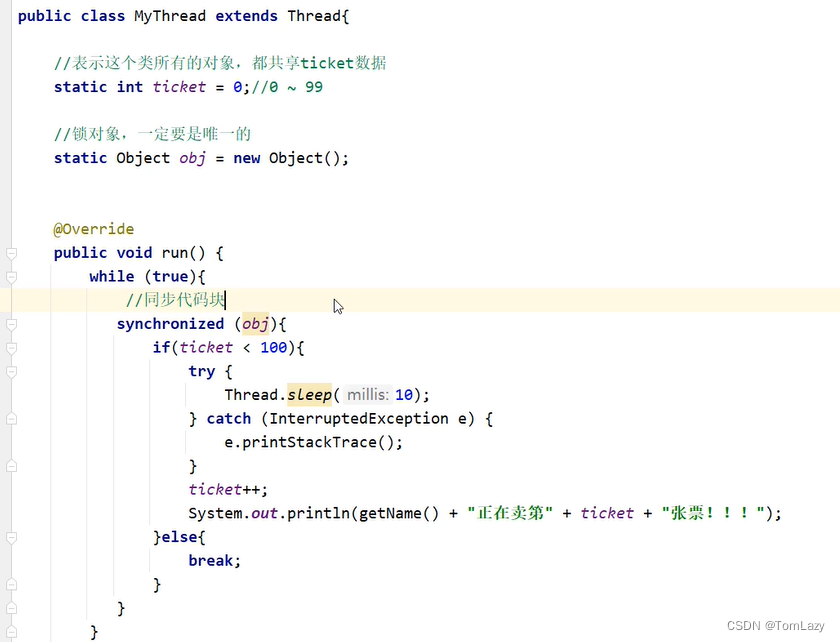Click the break statement
The height and width of the screenshot is (642, 840).
214,561
